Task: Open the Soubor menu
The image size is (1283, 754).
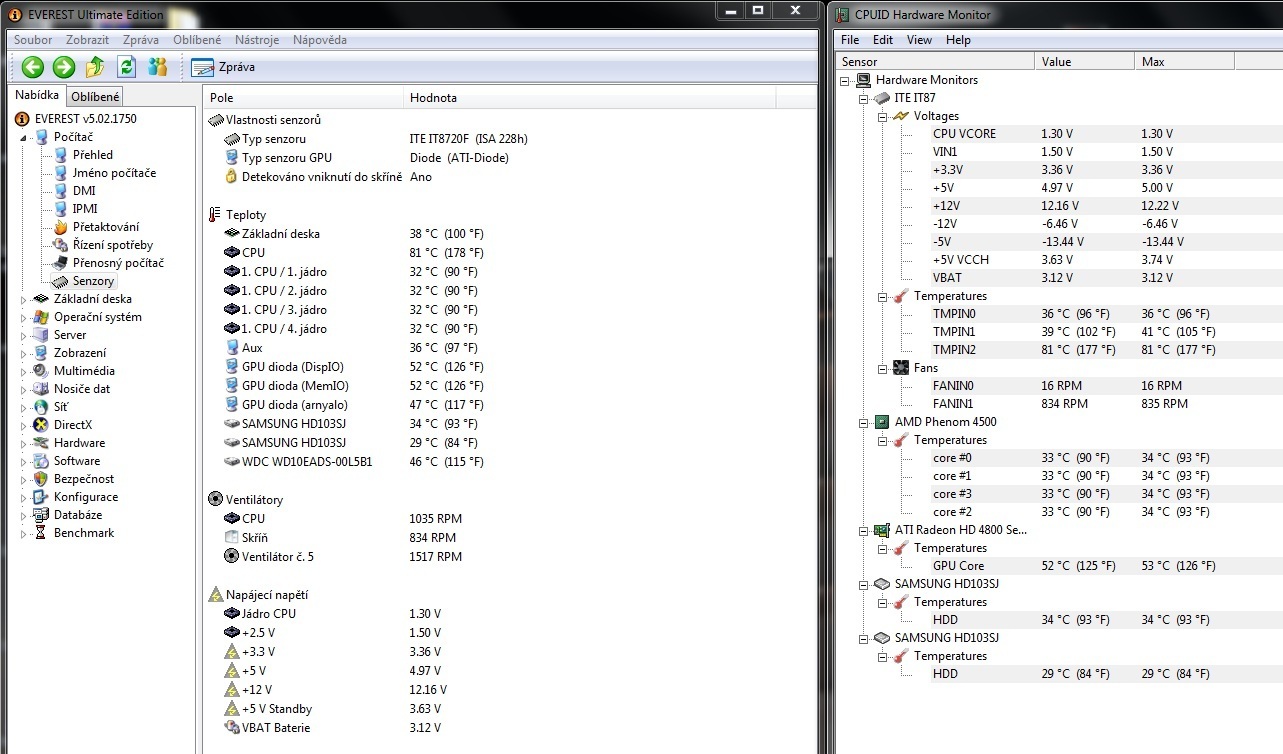Action: click(33, 40)
